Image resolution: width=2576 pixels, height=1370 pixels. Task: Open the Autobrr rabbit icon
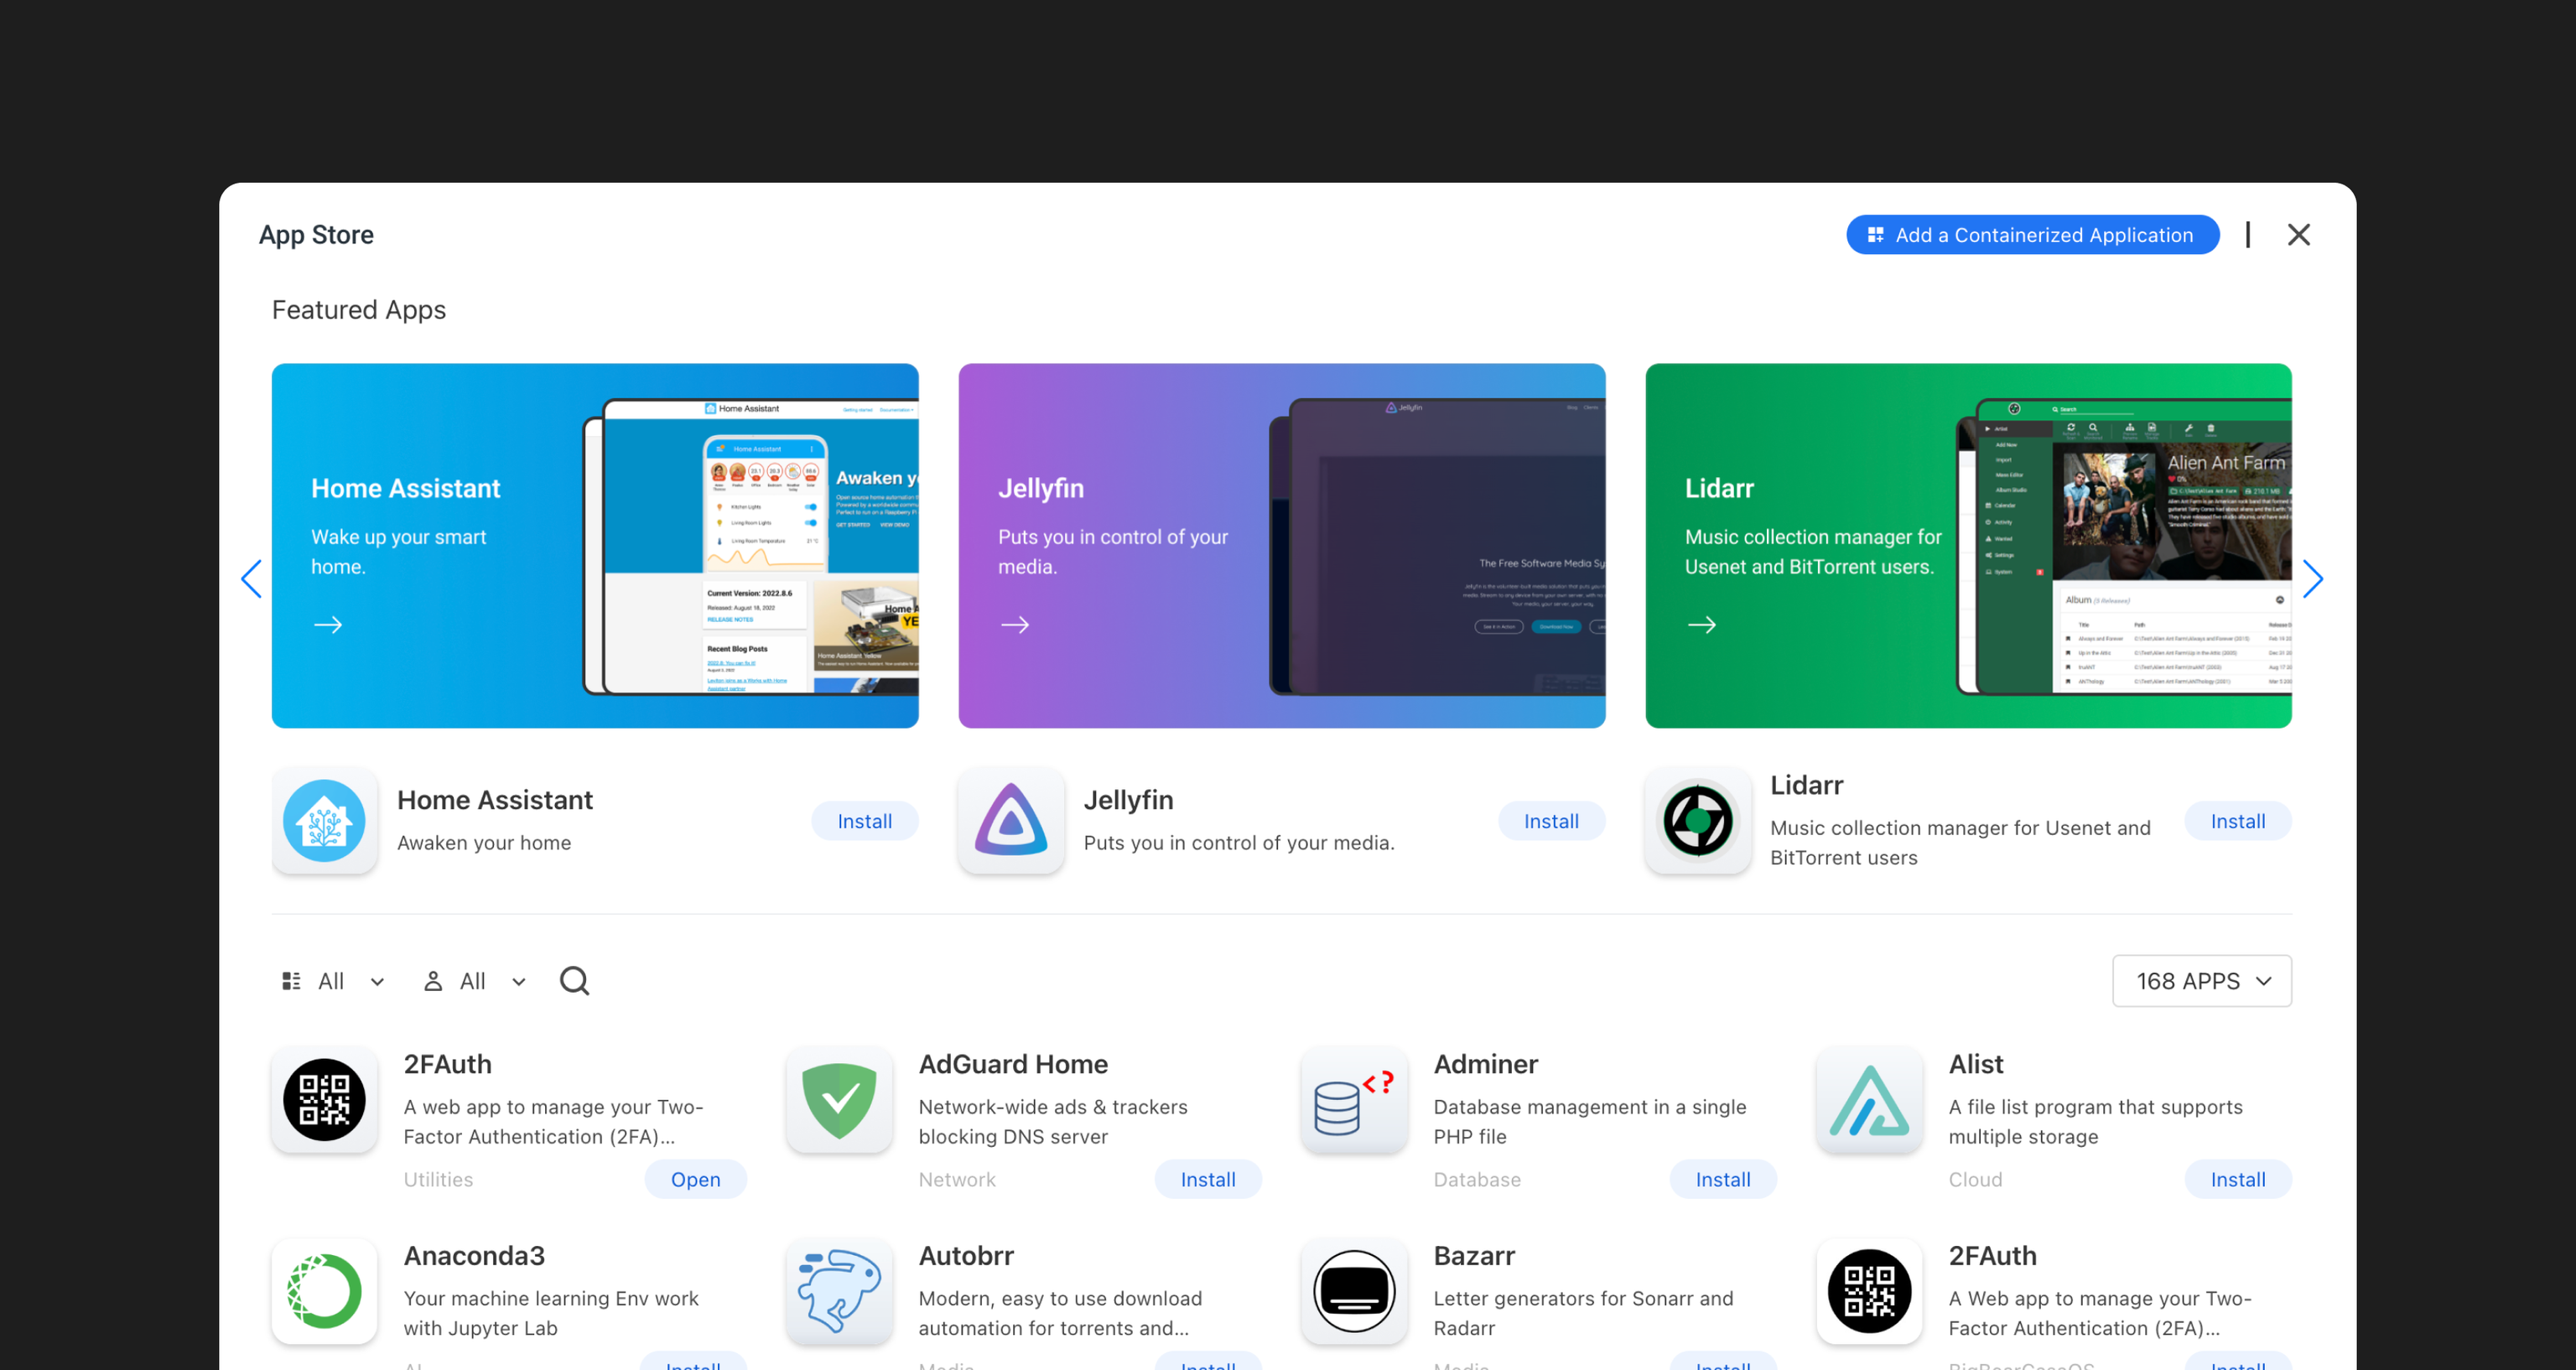839,1291
